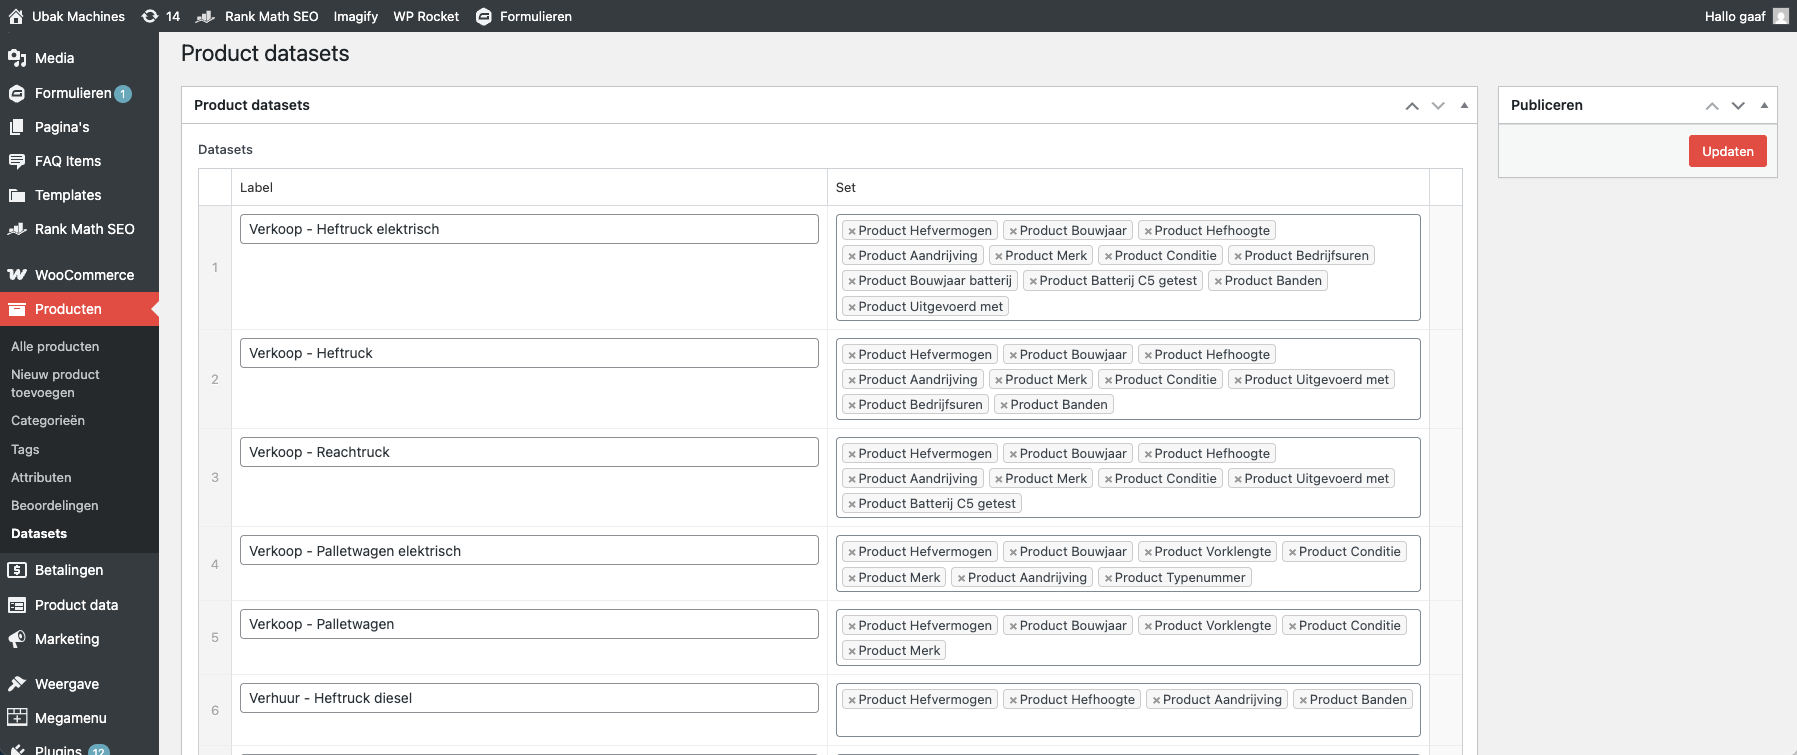Screen dimensions: 1797x755
Task: Collapse the Product datasets panel with triangle toggle
Action: (1464, 105)
